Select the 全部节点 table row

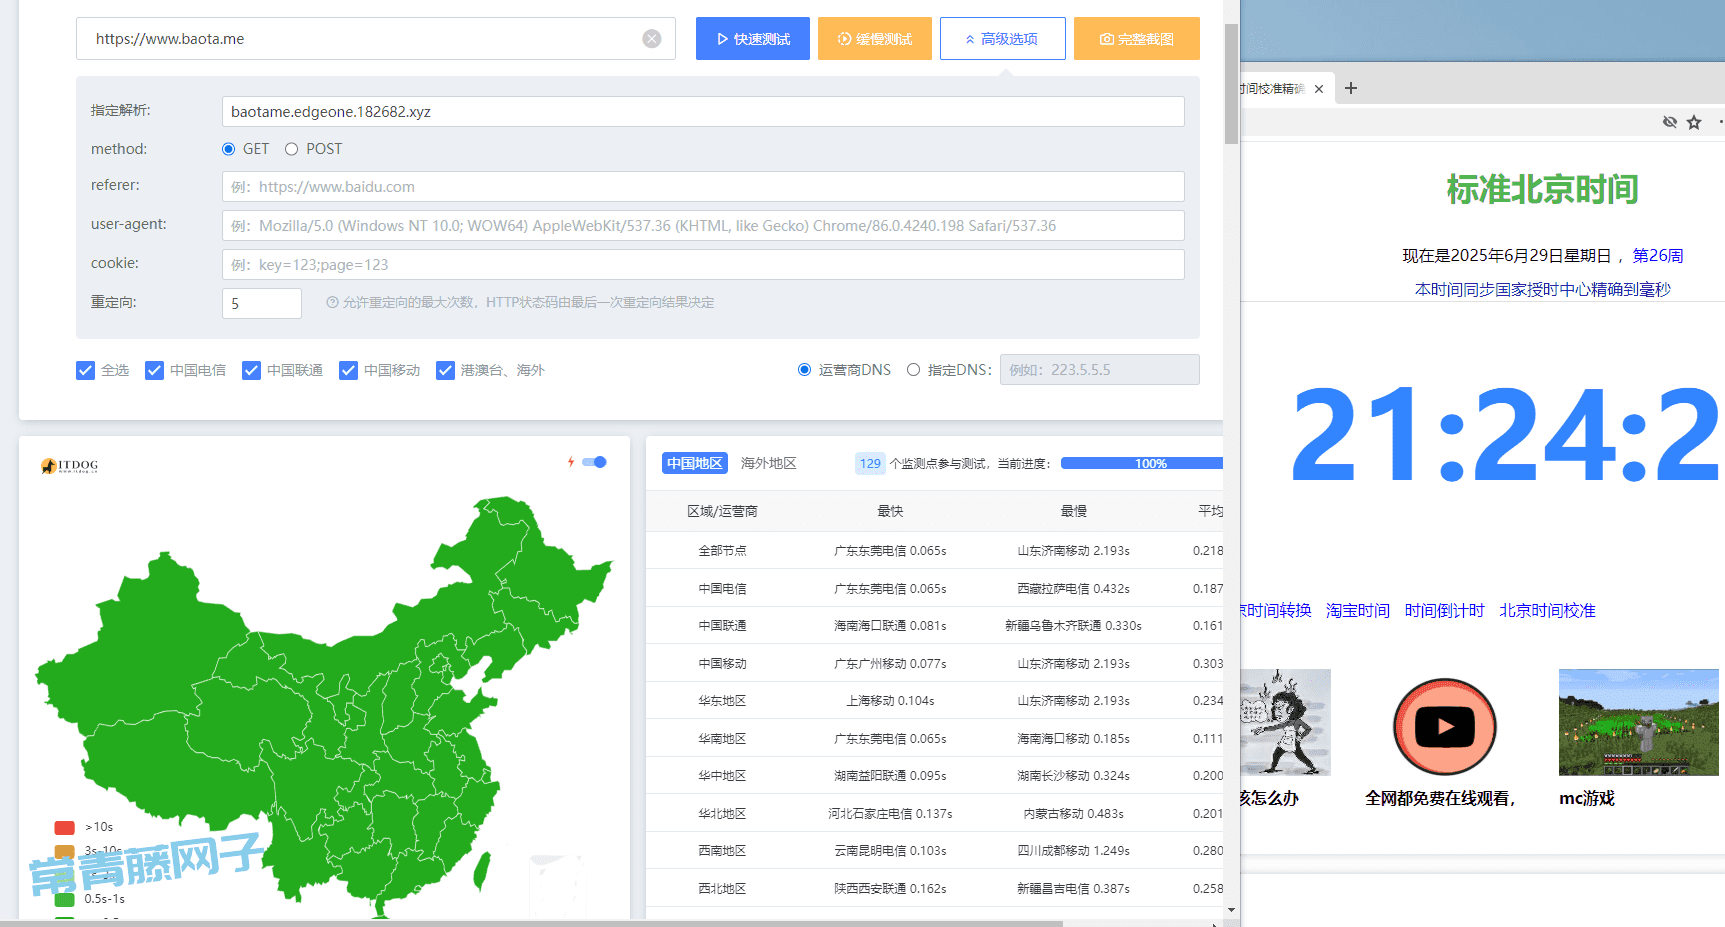934,551
